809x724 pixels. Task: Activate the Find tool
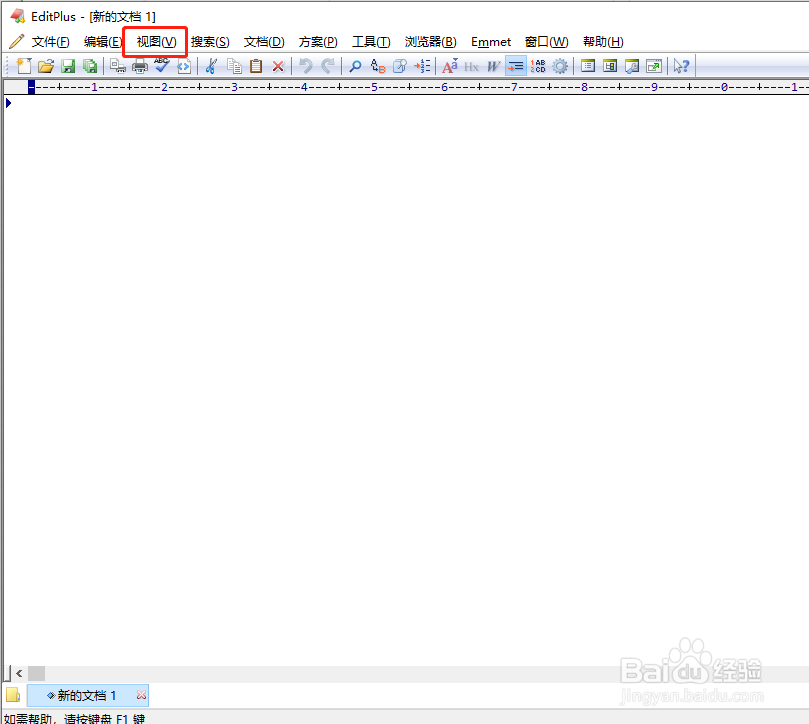[x=354, y=66]
